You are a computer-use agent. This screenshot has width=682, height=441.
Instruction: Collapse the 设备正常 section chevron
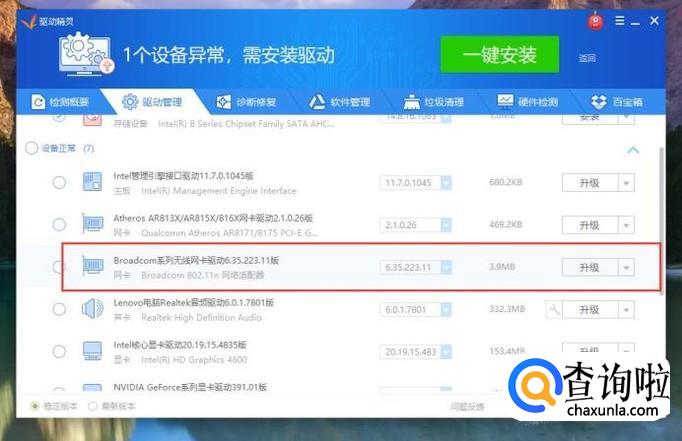click(633, 150)
